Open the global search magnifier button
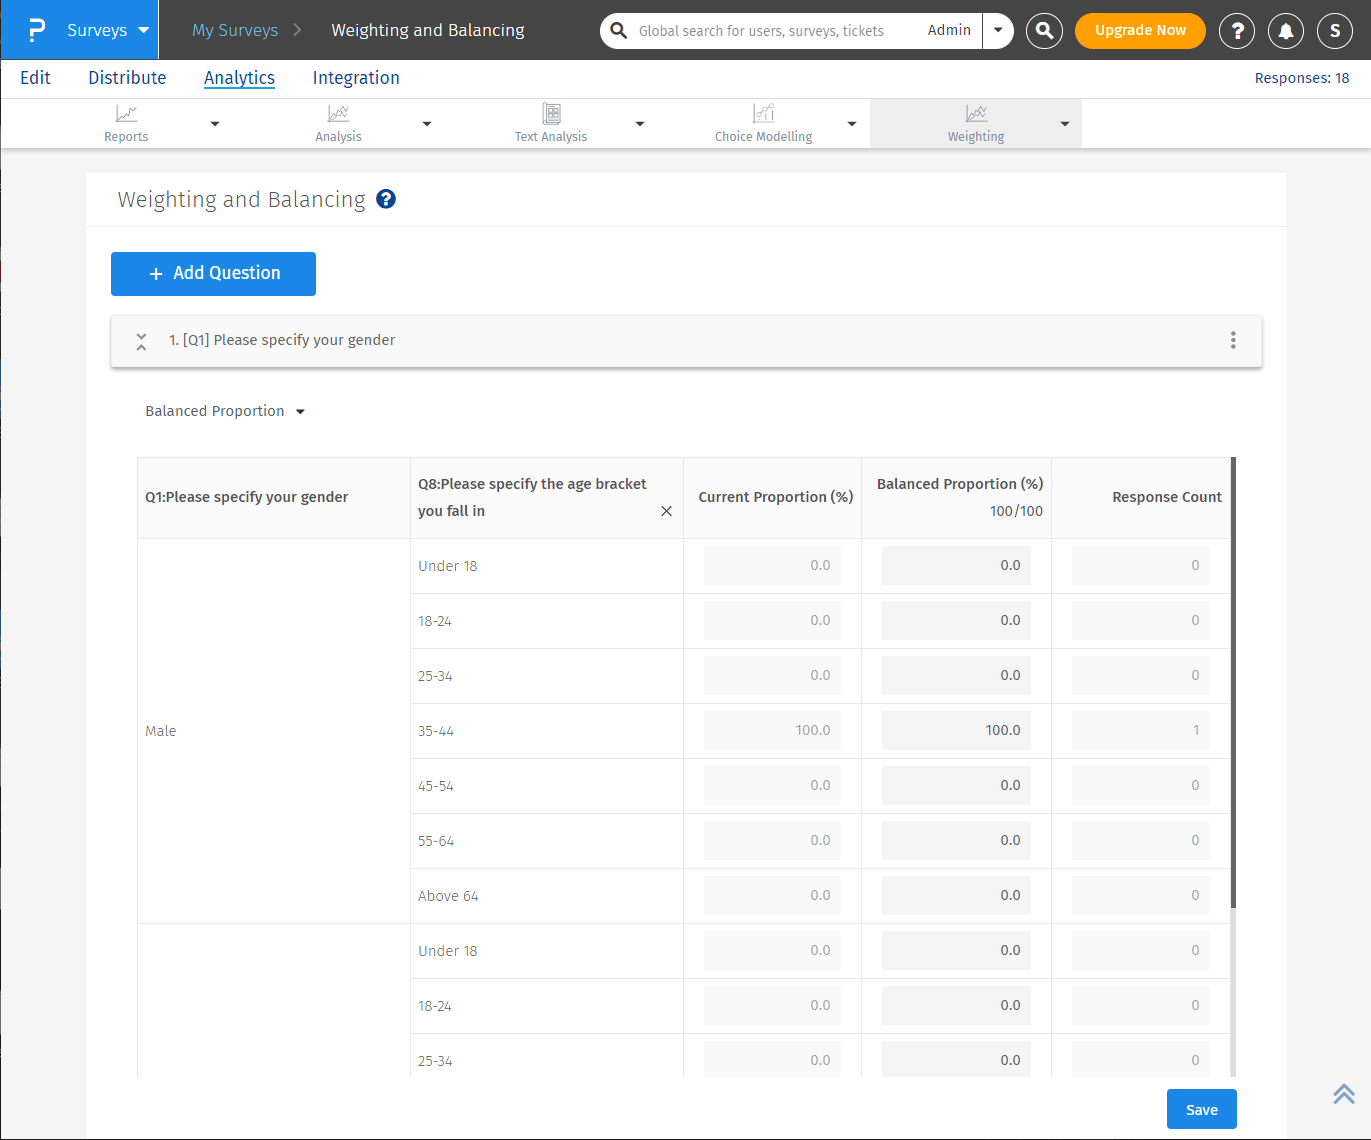1371x1140 pixels. [x=1044, y=31]
